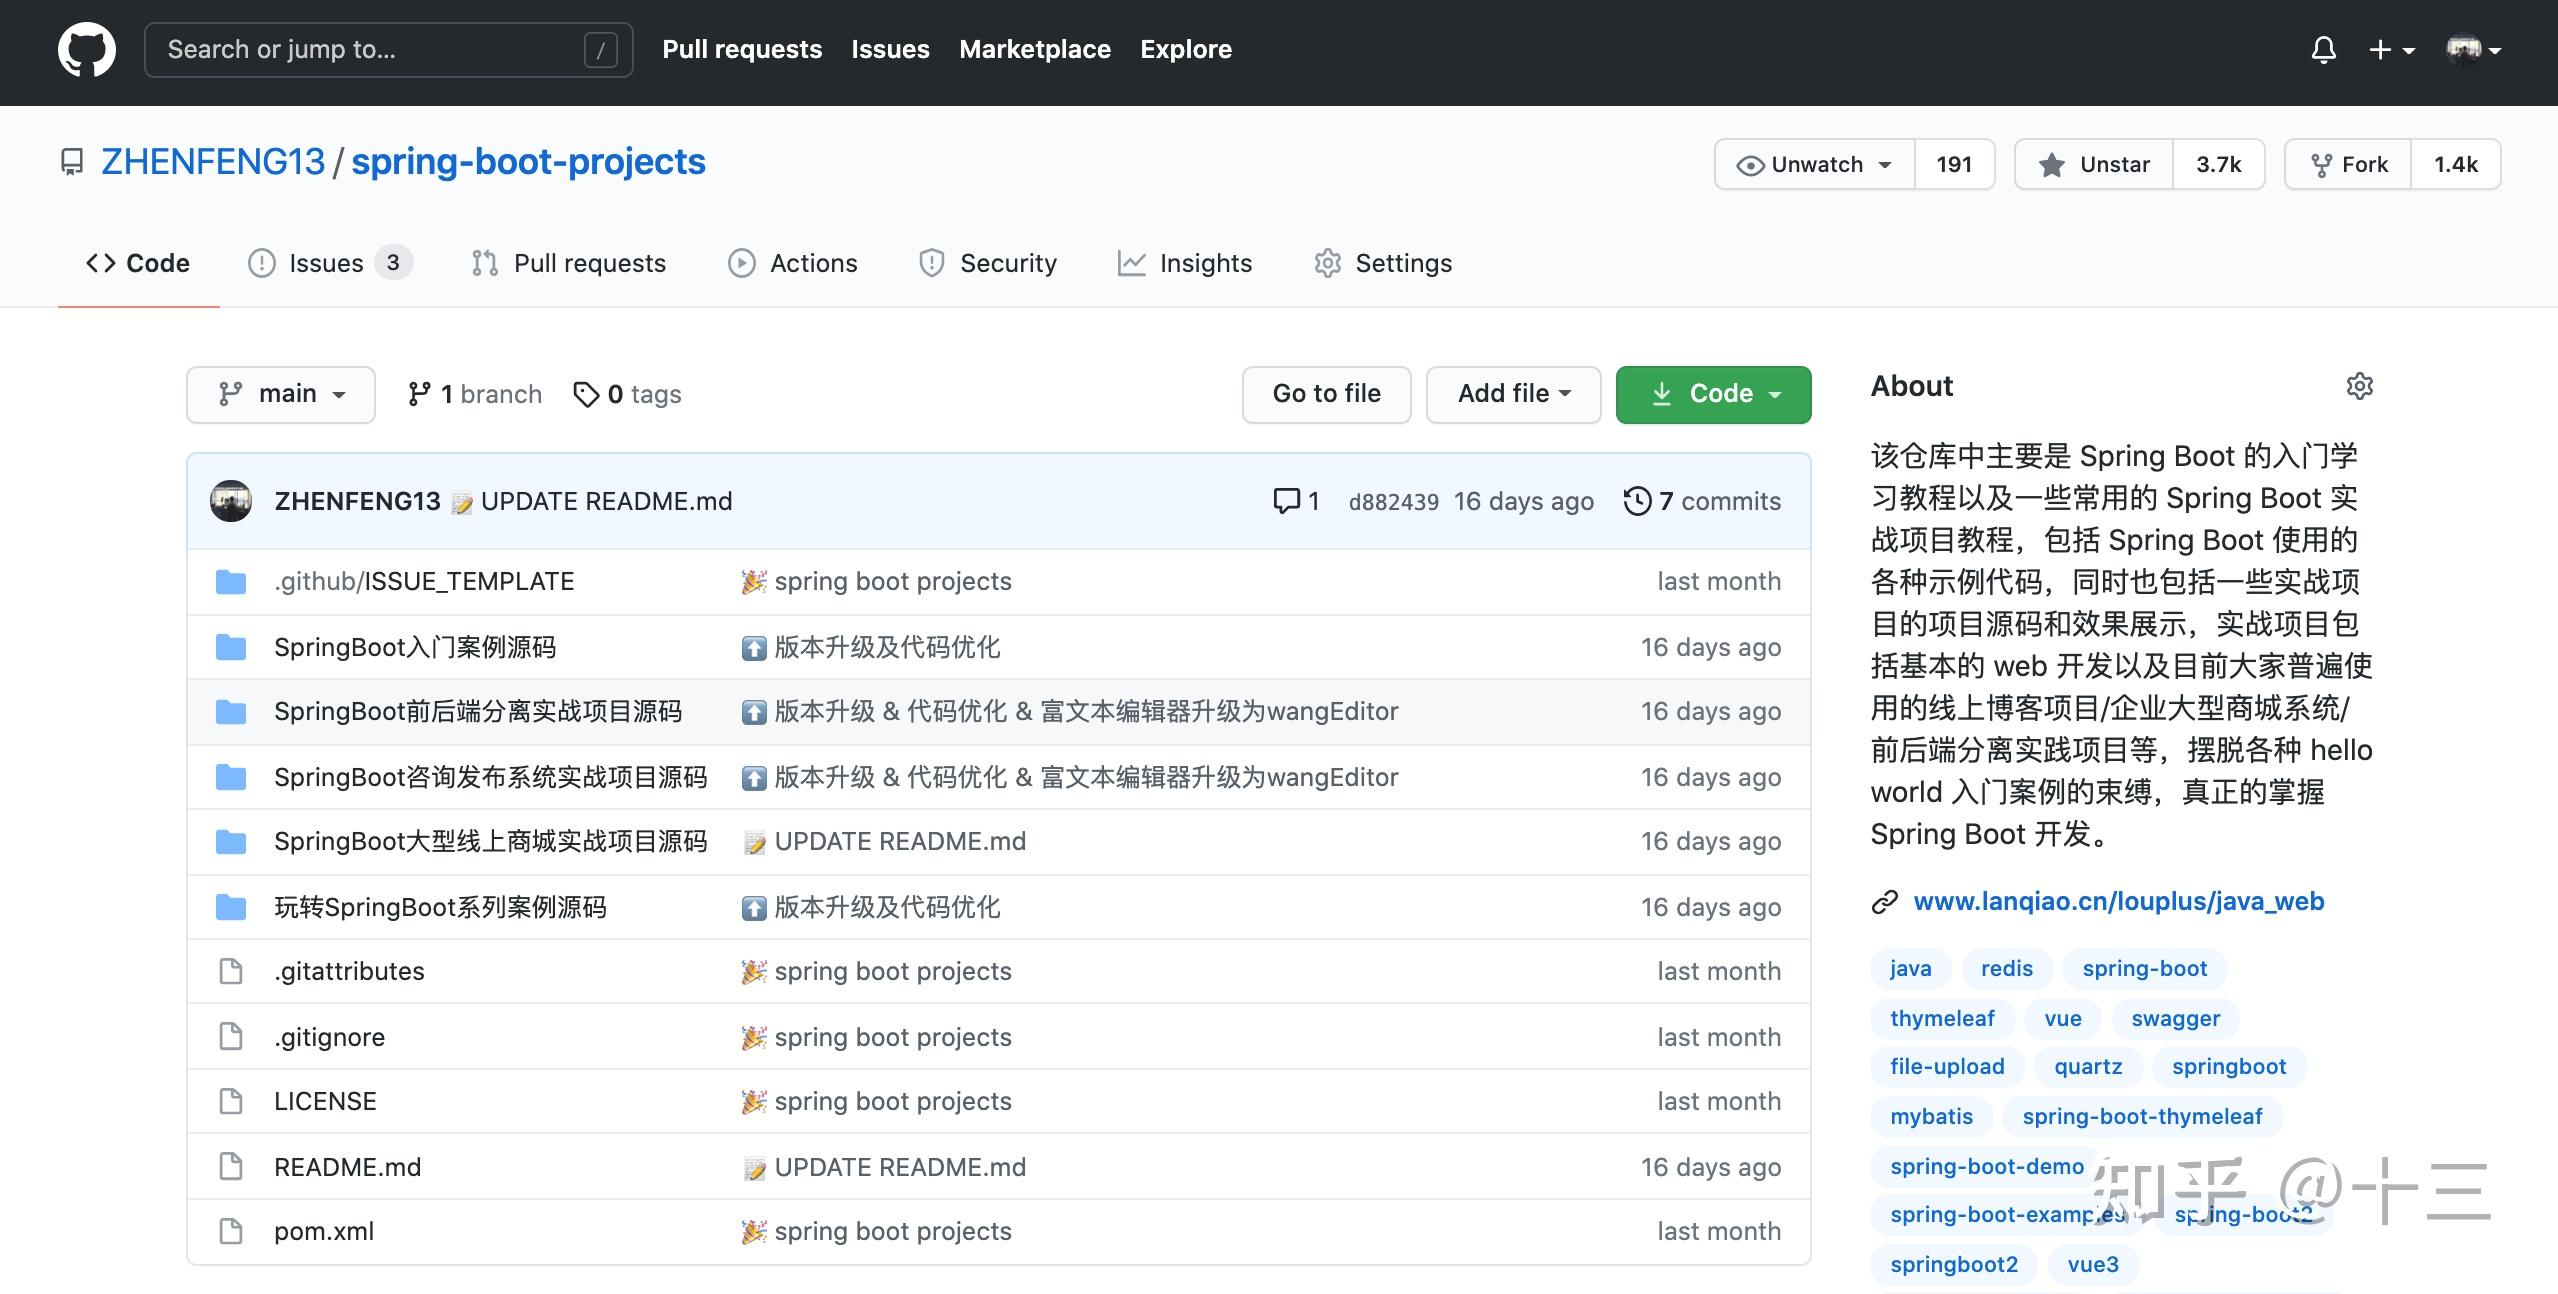This screenshot has height=1294, width=2558.
Task: Click the commits history clock icon
Action: click(x=1637, y=501)
